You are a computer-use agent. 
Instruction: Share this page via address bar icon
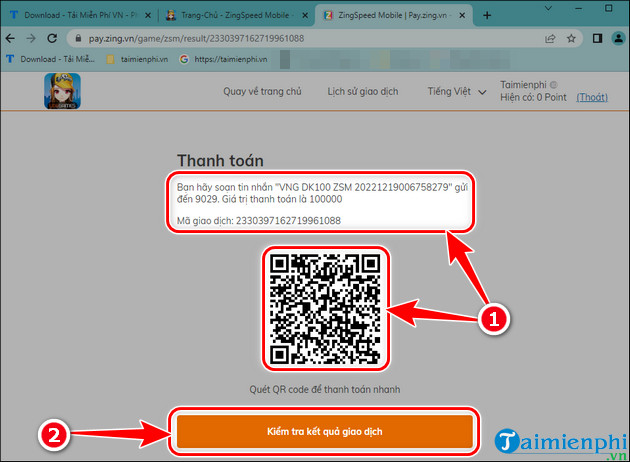coord(550,39)
